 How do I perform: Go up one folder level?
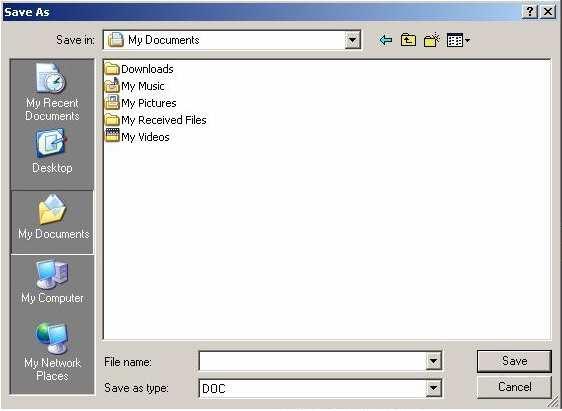tap(408, 40)
